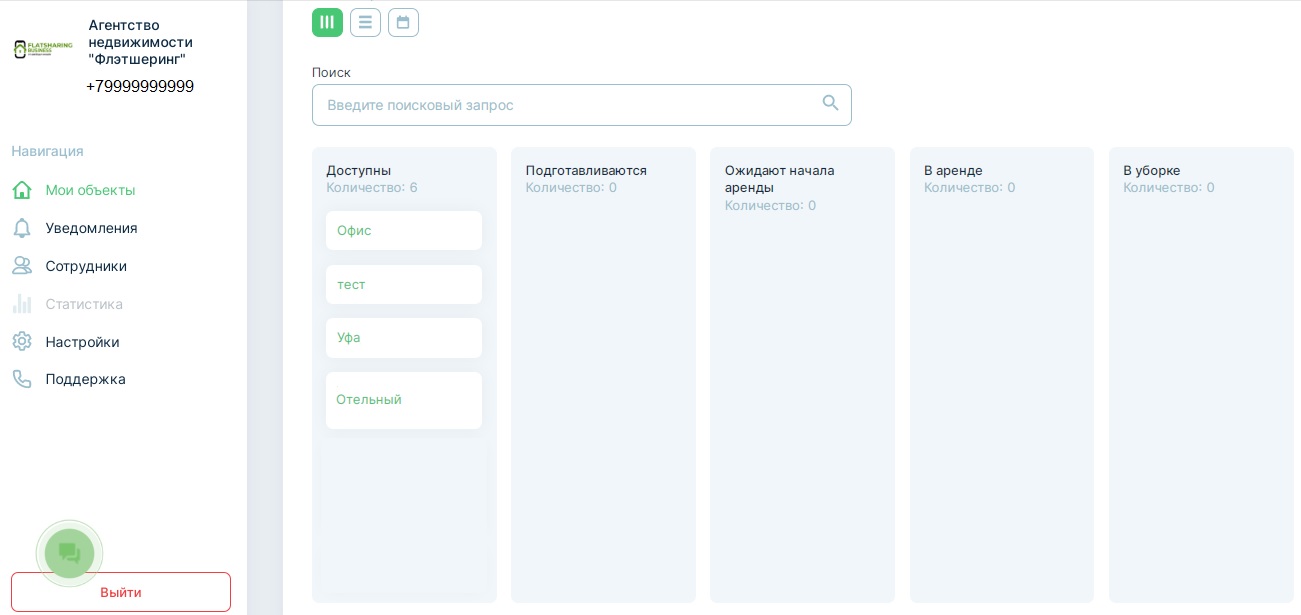
Task: Open the Уведомления menu item
Action: click(91, 228)
